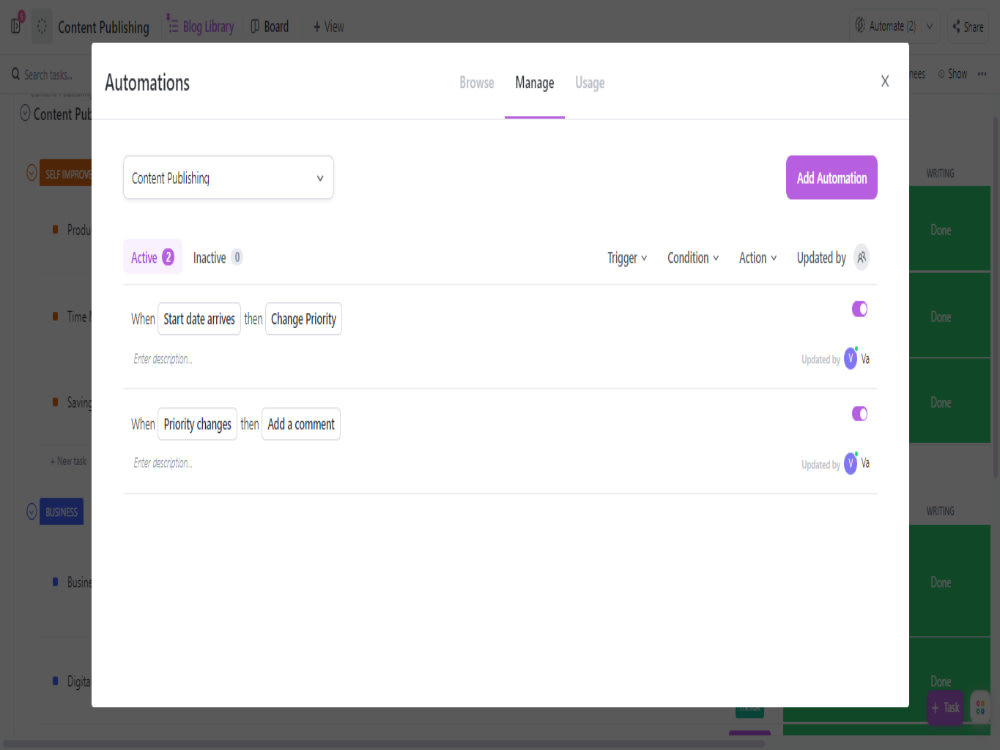Screen dimensions: 1000x750
Task: Switch to the Browse tab
Action: (476, 83)
